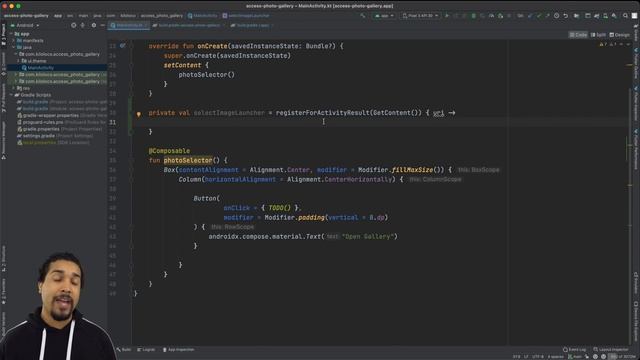Click line number 31 in the gutter
640x360 pixels.
pos(112,122)
